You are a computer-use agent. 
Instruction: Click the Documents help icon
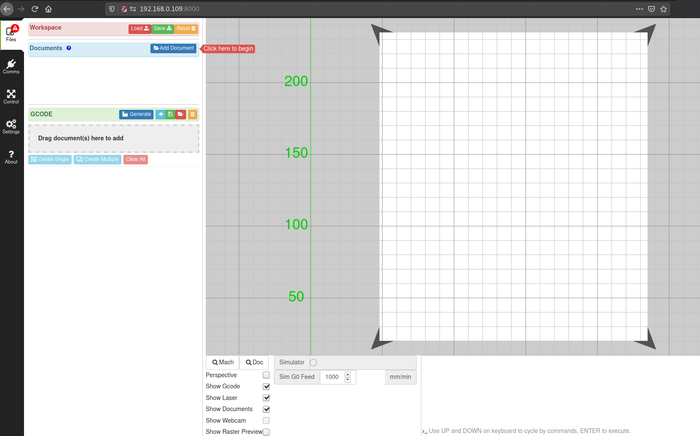pyautogui.click(x=69, y=48)
